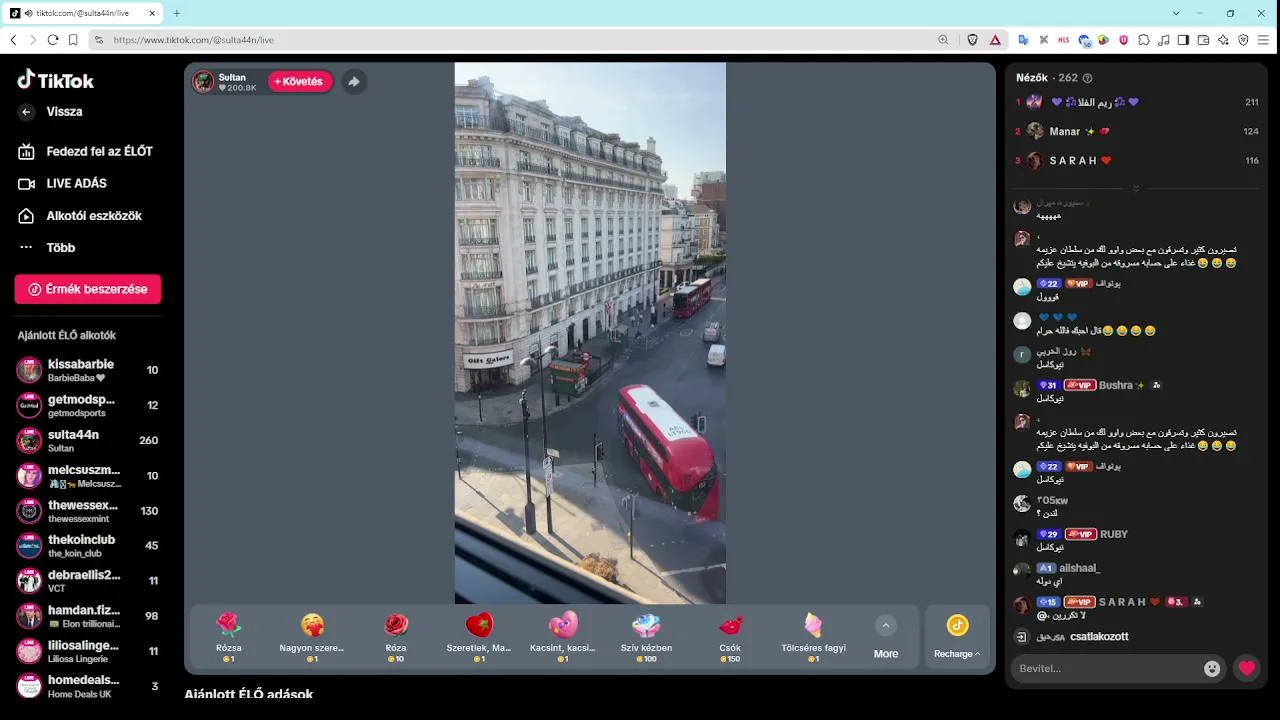Open LIVE ADÁS in the sidebar
Screen dimensions: 1280x720
tap(63, 183)
